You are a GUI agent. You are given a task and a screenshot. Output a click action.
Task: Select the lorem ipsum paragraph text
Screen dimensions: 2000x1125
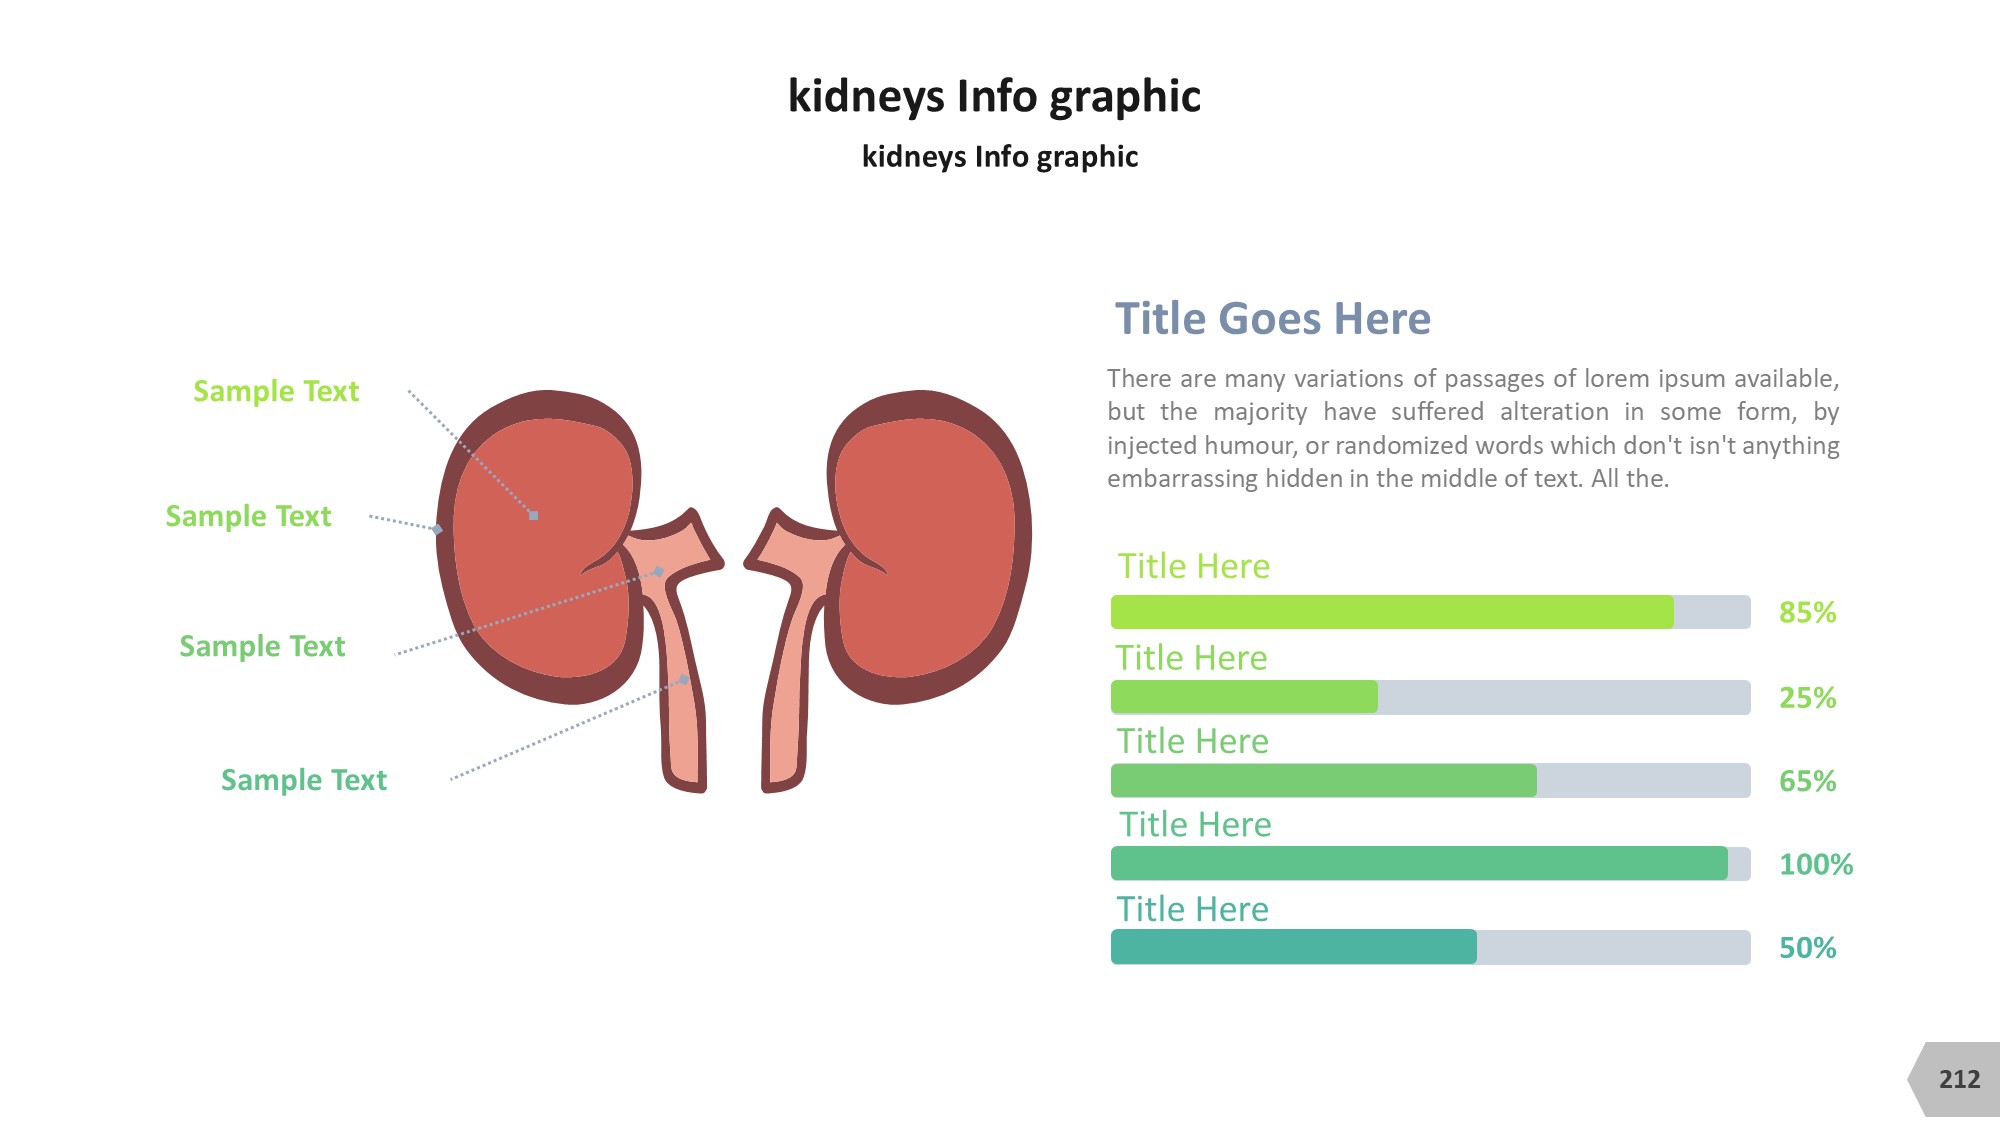pos(1472,428)
